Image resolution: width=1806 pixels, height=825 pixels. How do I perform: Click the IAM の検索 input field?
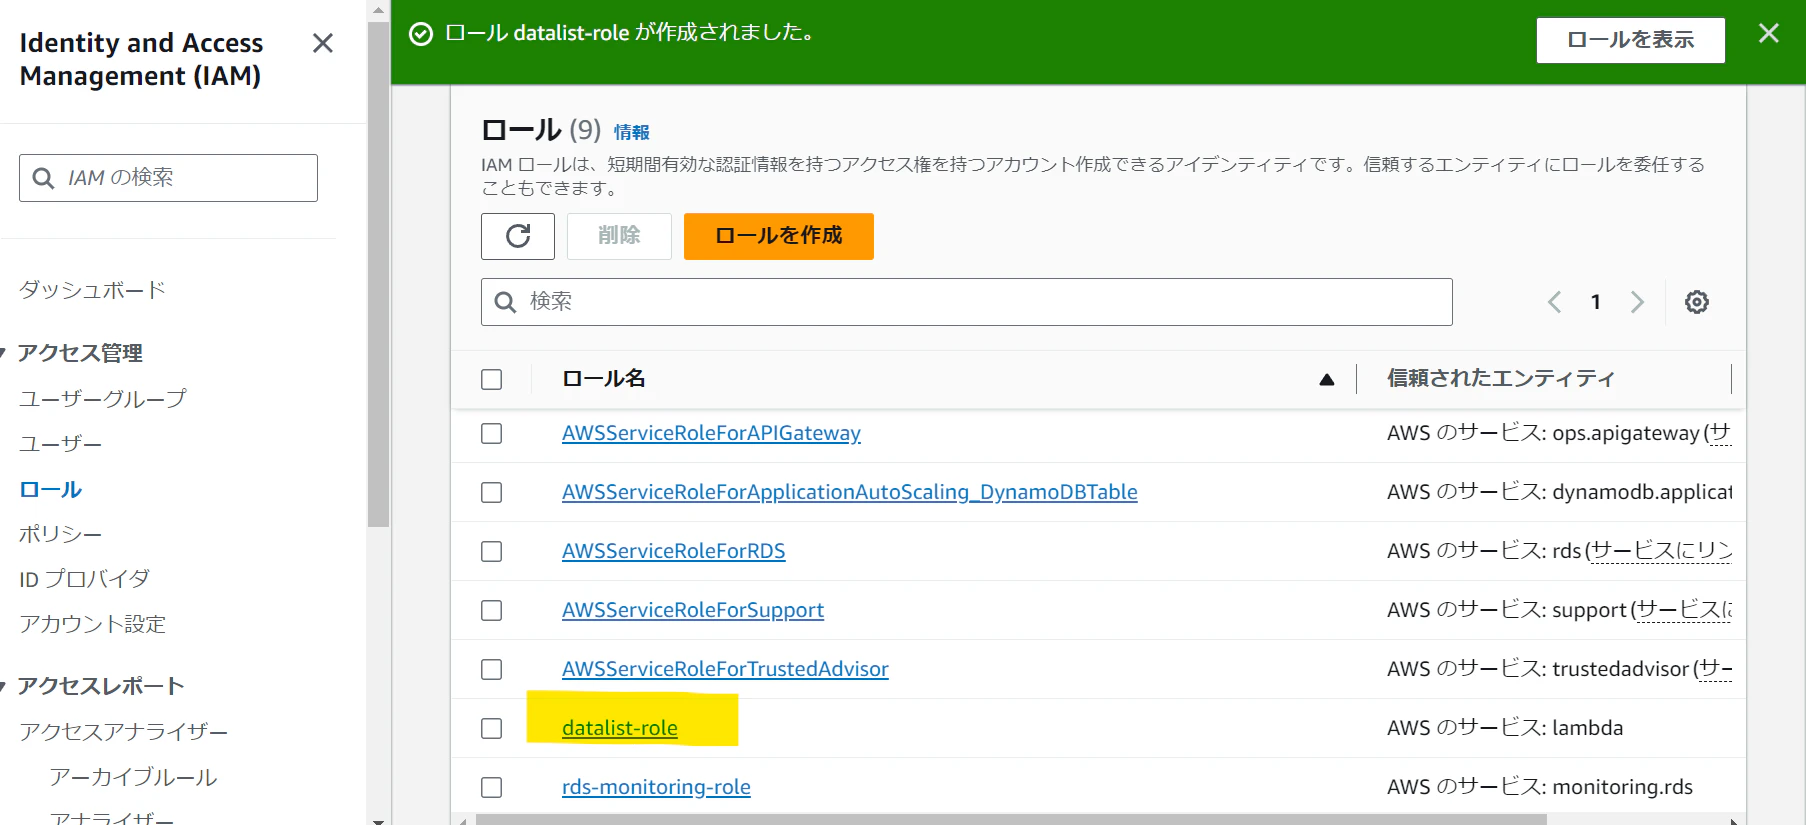point(168,178)
